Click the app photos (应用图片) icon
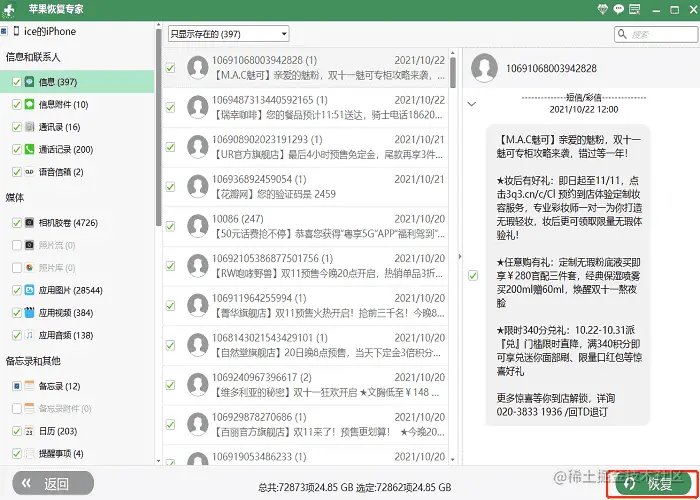 click(x=29, y=290)
